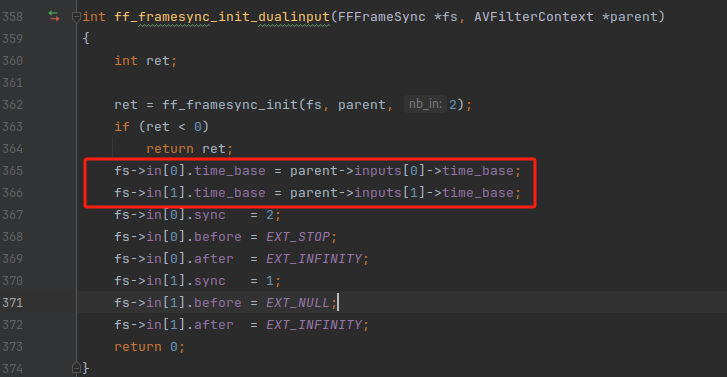The width and height of the screenshot is (727, 377).
Task: Click line number 358 in gutter
Action: tap(13, 17)
